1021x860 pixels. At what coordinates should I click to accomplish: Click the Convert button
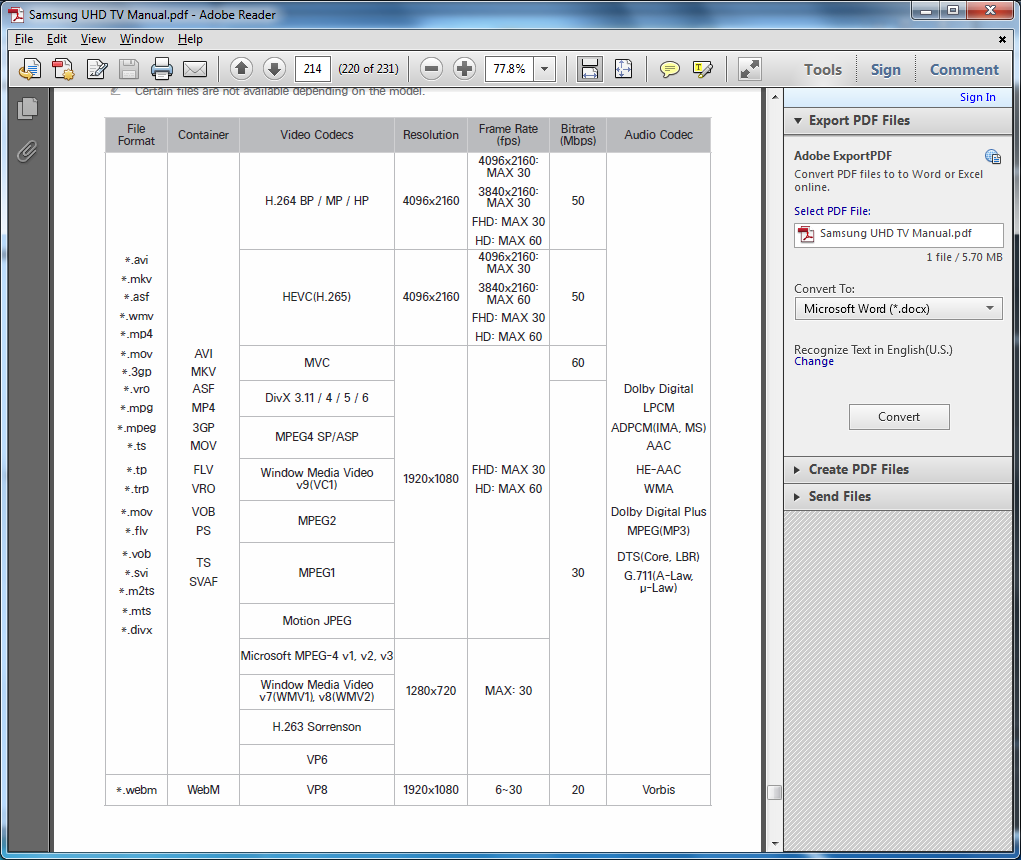click(x=899, y=417)
